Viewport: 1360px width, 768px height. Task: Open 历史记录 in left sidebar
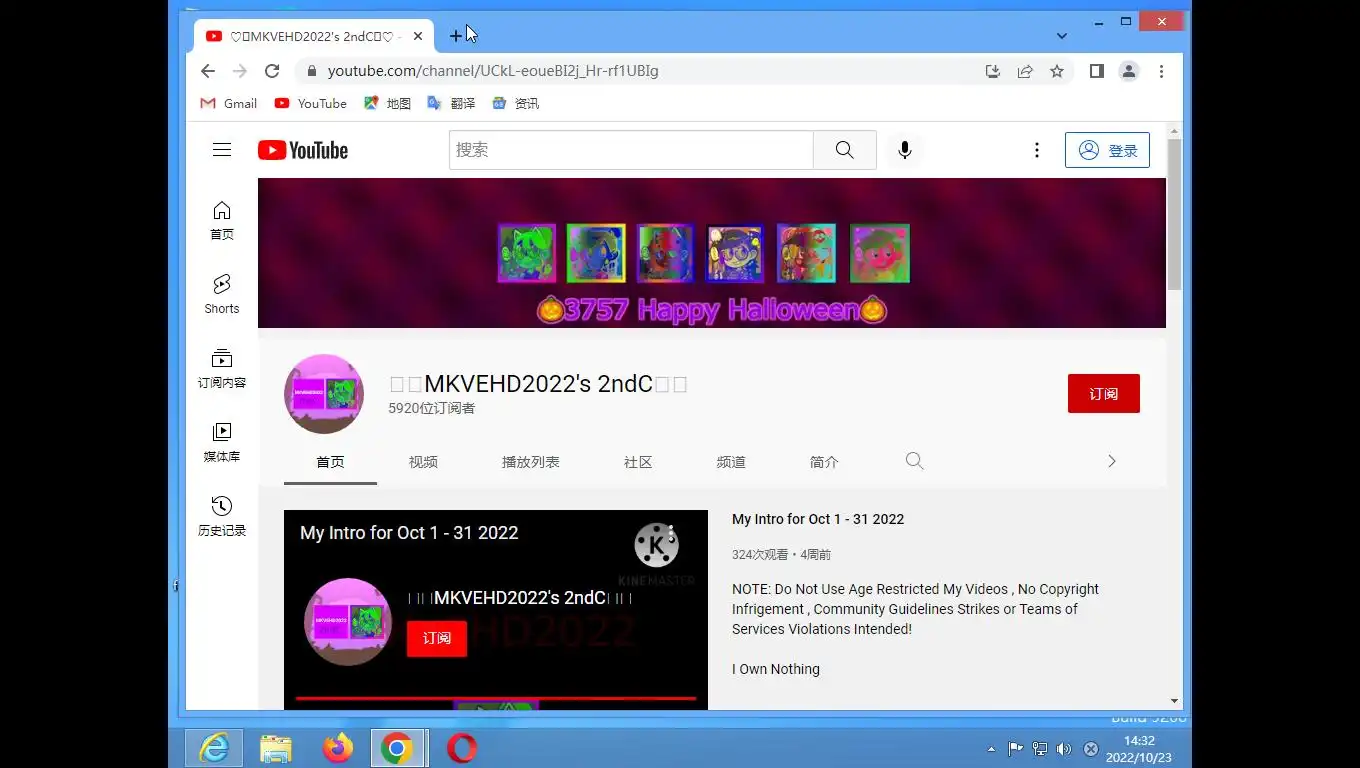pos(222,516)
